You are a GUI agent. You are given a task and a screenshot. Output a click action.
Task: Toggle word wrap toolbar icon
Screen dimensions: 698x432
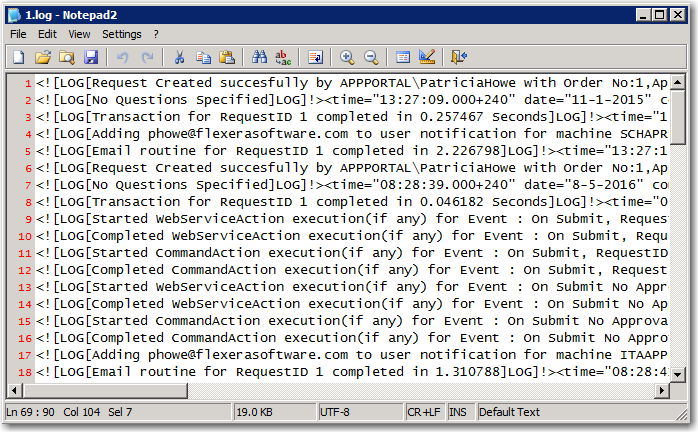pos(315,58)
